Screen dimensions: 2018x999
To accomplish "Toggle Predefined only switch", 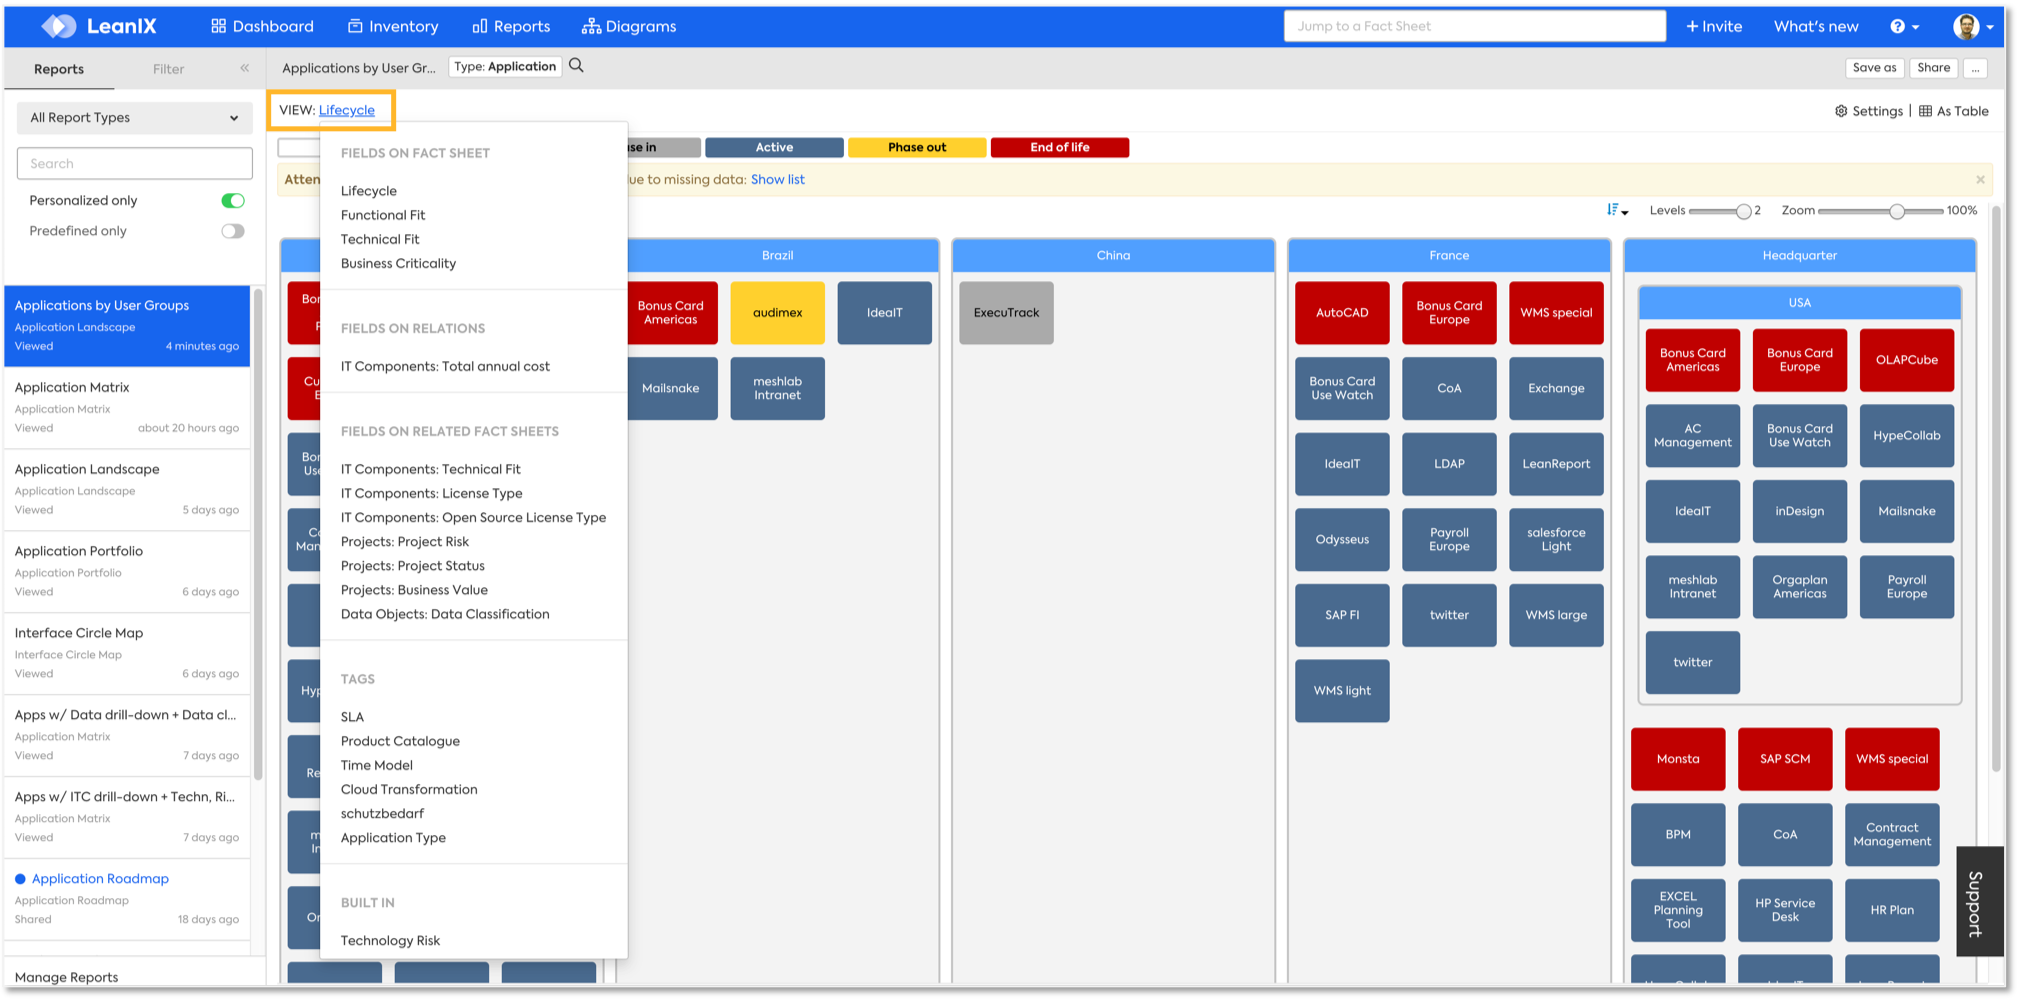I will [x=233, y=231].
